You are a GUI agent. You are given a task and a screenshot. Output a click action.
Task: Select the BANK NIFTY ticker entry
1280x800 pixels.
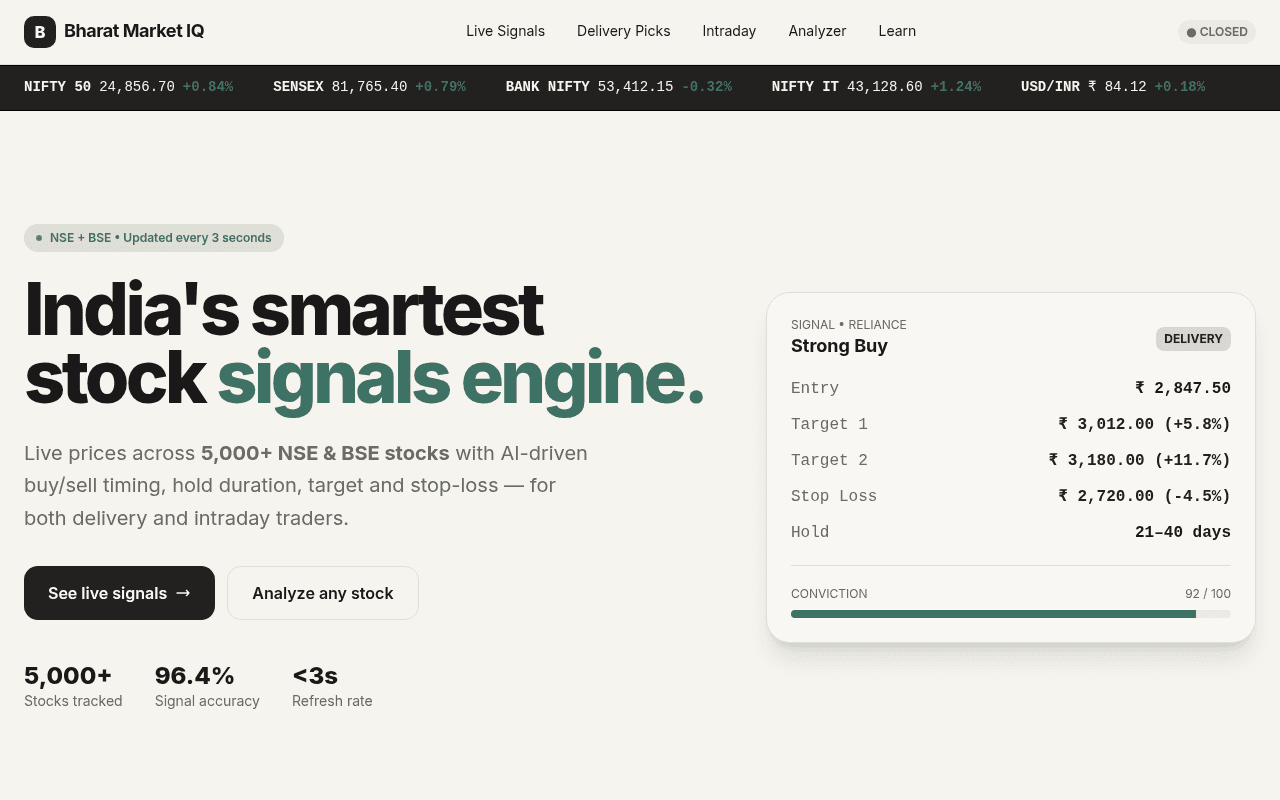(x=618, y=87)
